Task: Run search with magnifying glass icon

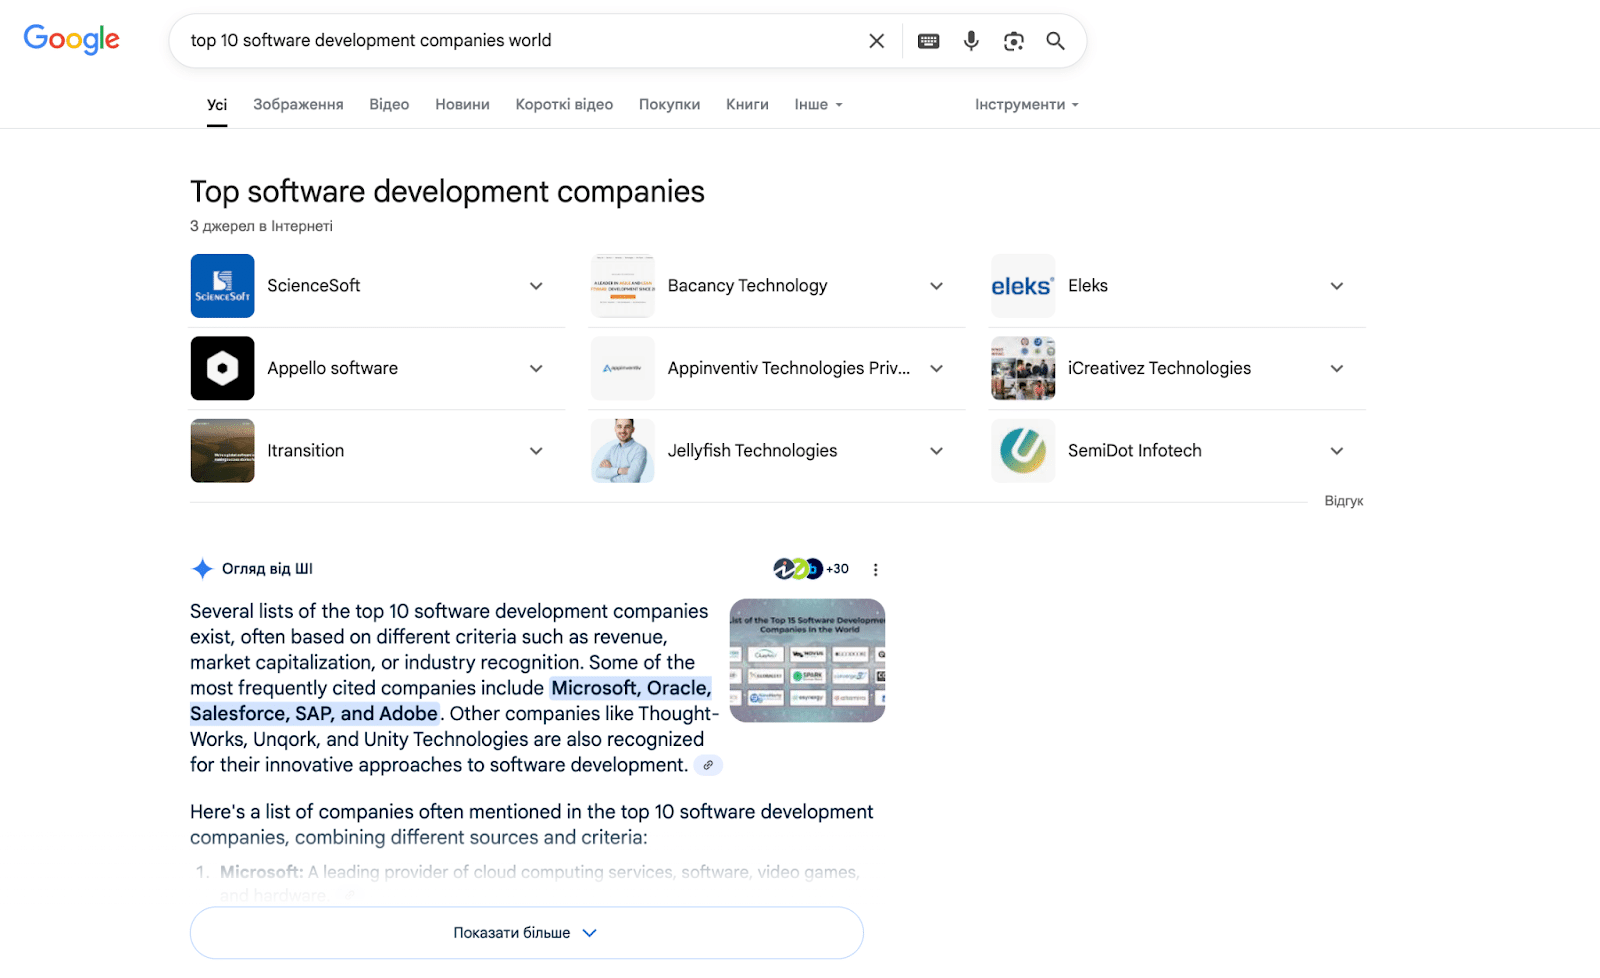Action: [1055, 41]
